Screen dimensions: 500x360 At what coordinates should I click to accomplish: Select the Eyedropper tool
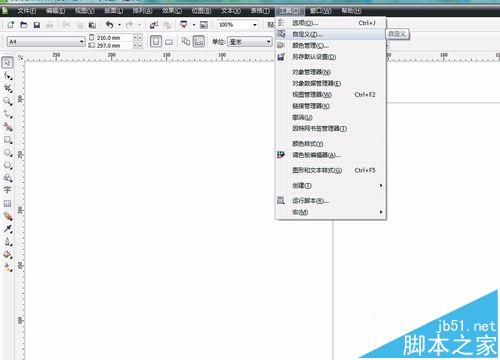tap(8, 229)
